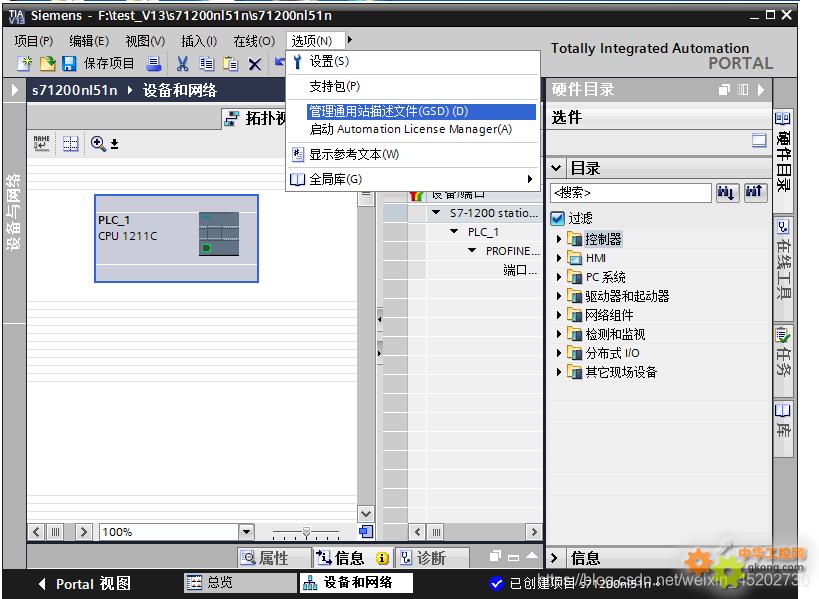Click the Copy toolbar icon

coord(207,64)
